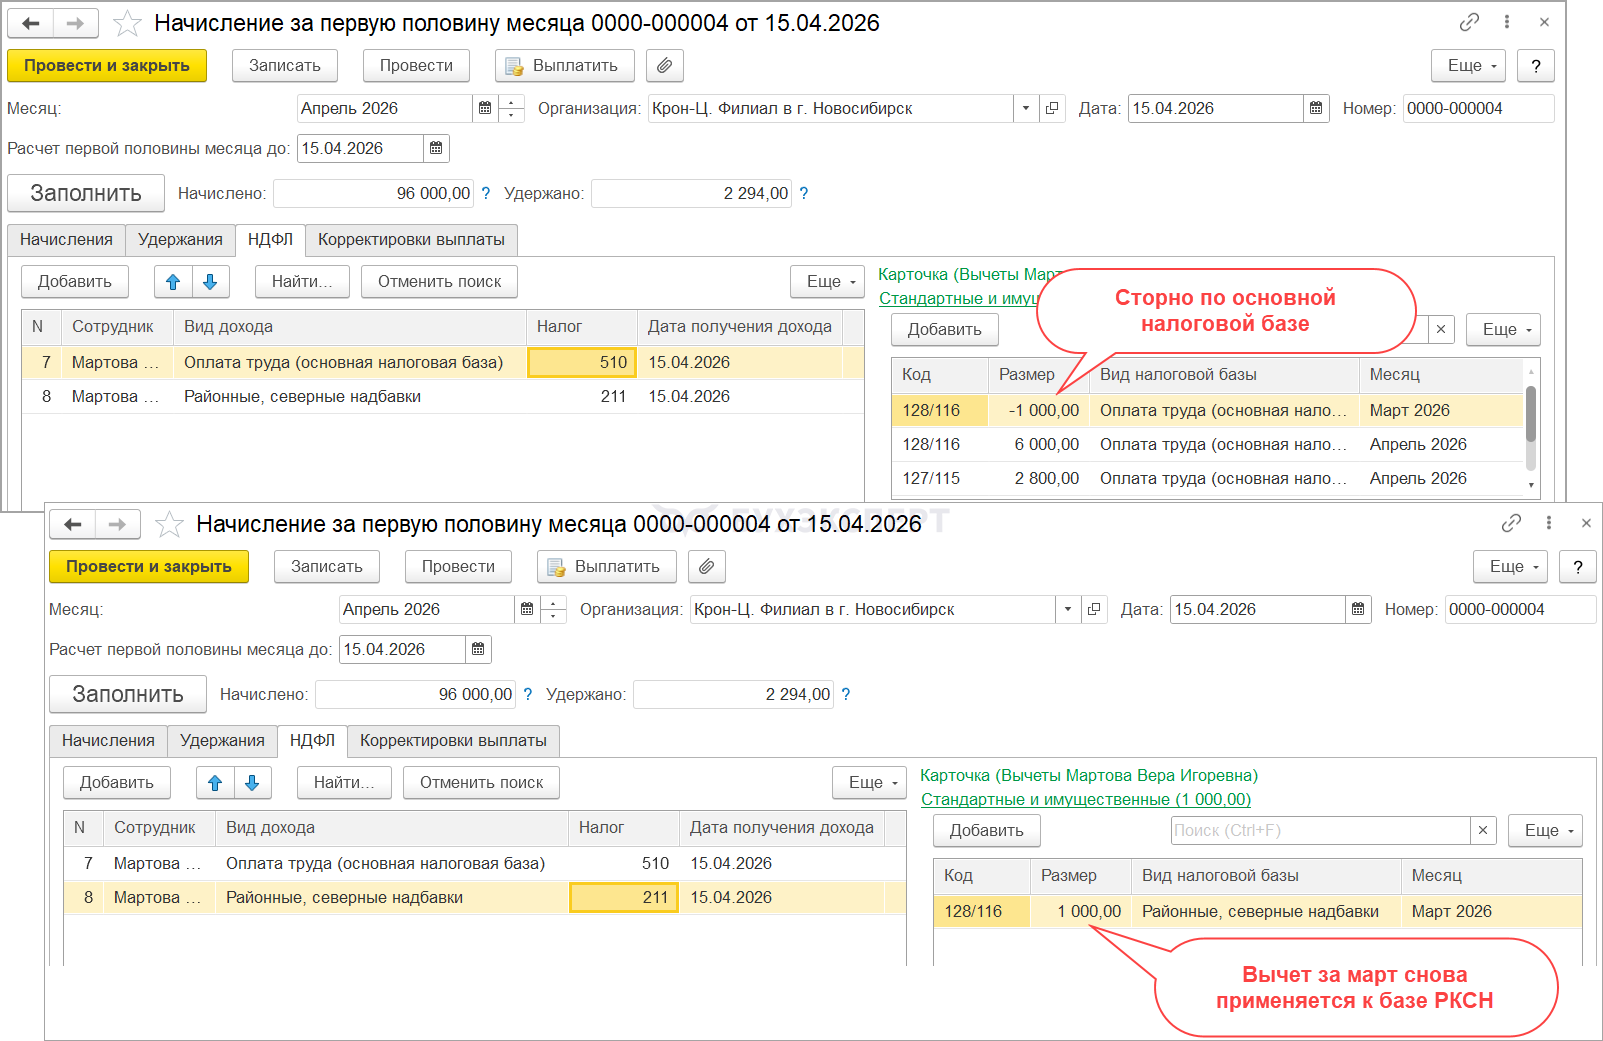The image size is (1603, 1041).
Task: Open attached files paperclip in the upper window
Action: point(664,66)
